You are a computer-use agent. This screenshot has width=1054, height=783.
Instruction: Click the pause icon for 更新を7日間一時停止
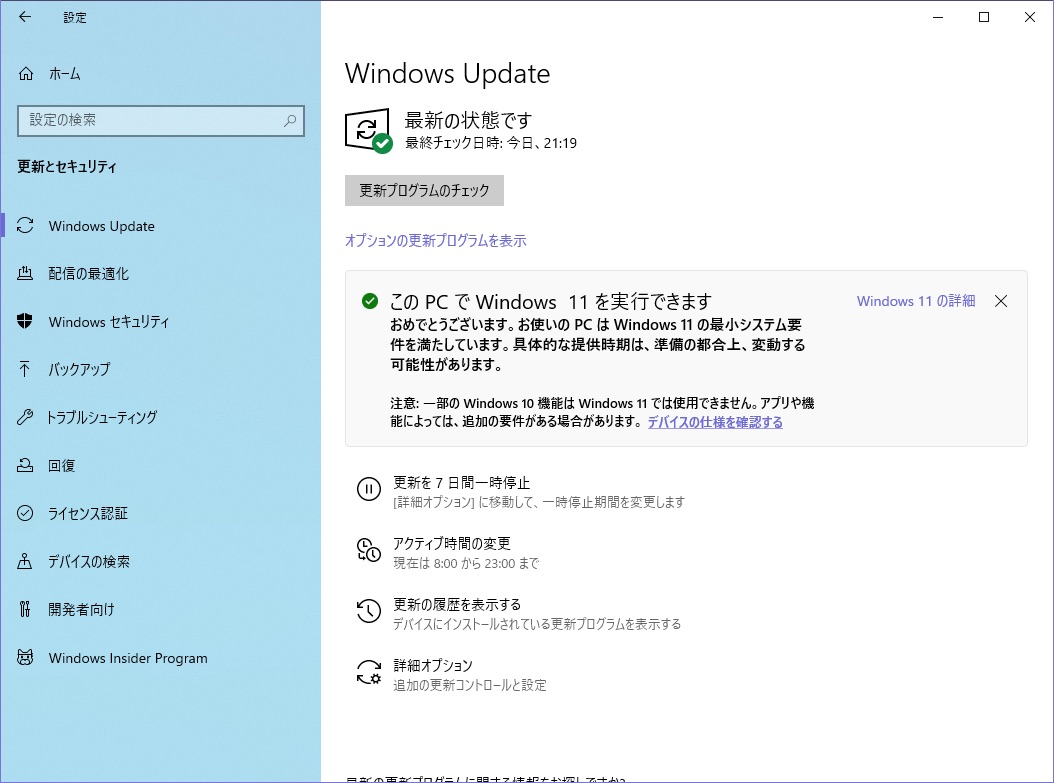[x=368, y=489]
